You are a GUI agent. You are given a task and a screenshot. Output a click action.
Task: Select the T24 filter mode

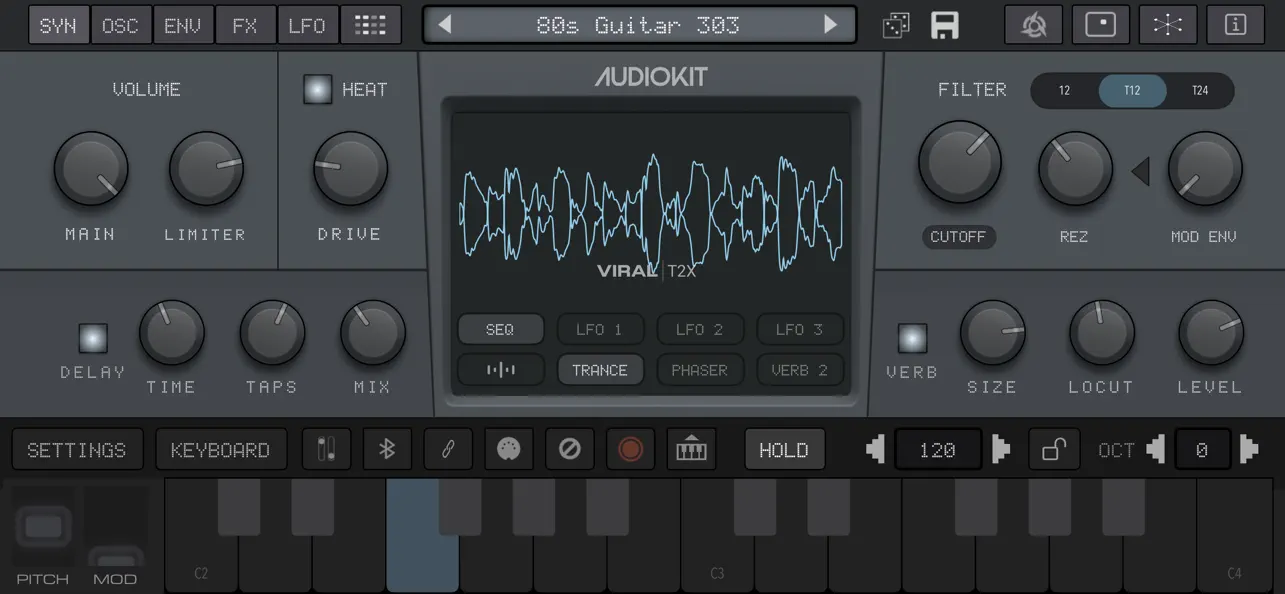pos(1200,91)
